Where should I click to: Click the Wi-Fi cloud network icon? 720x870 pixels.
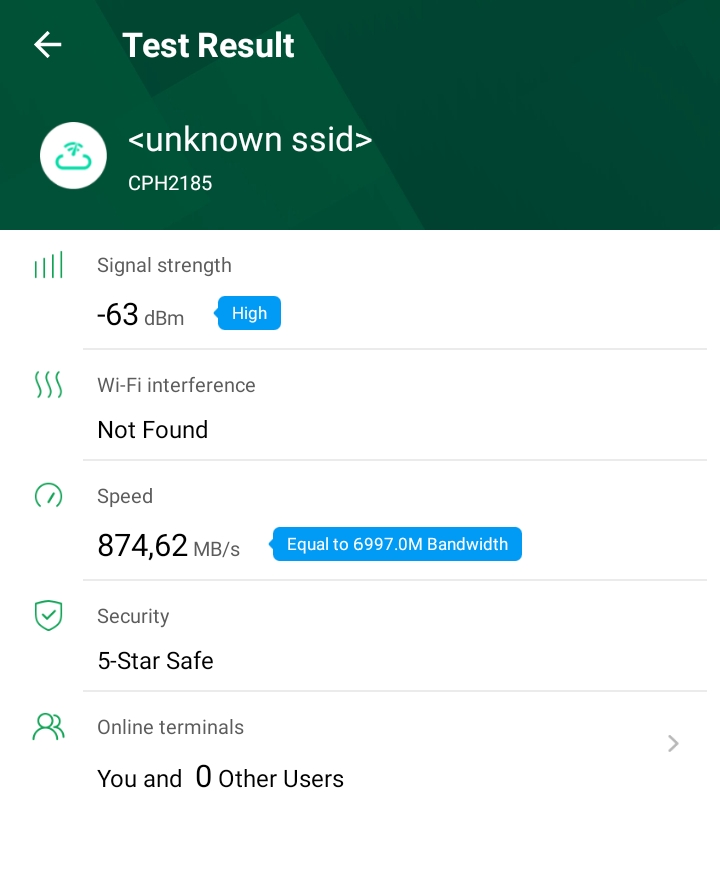pos(73,155)
